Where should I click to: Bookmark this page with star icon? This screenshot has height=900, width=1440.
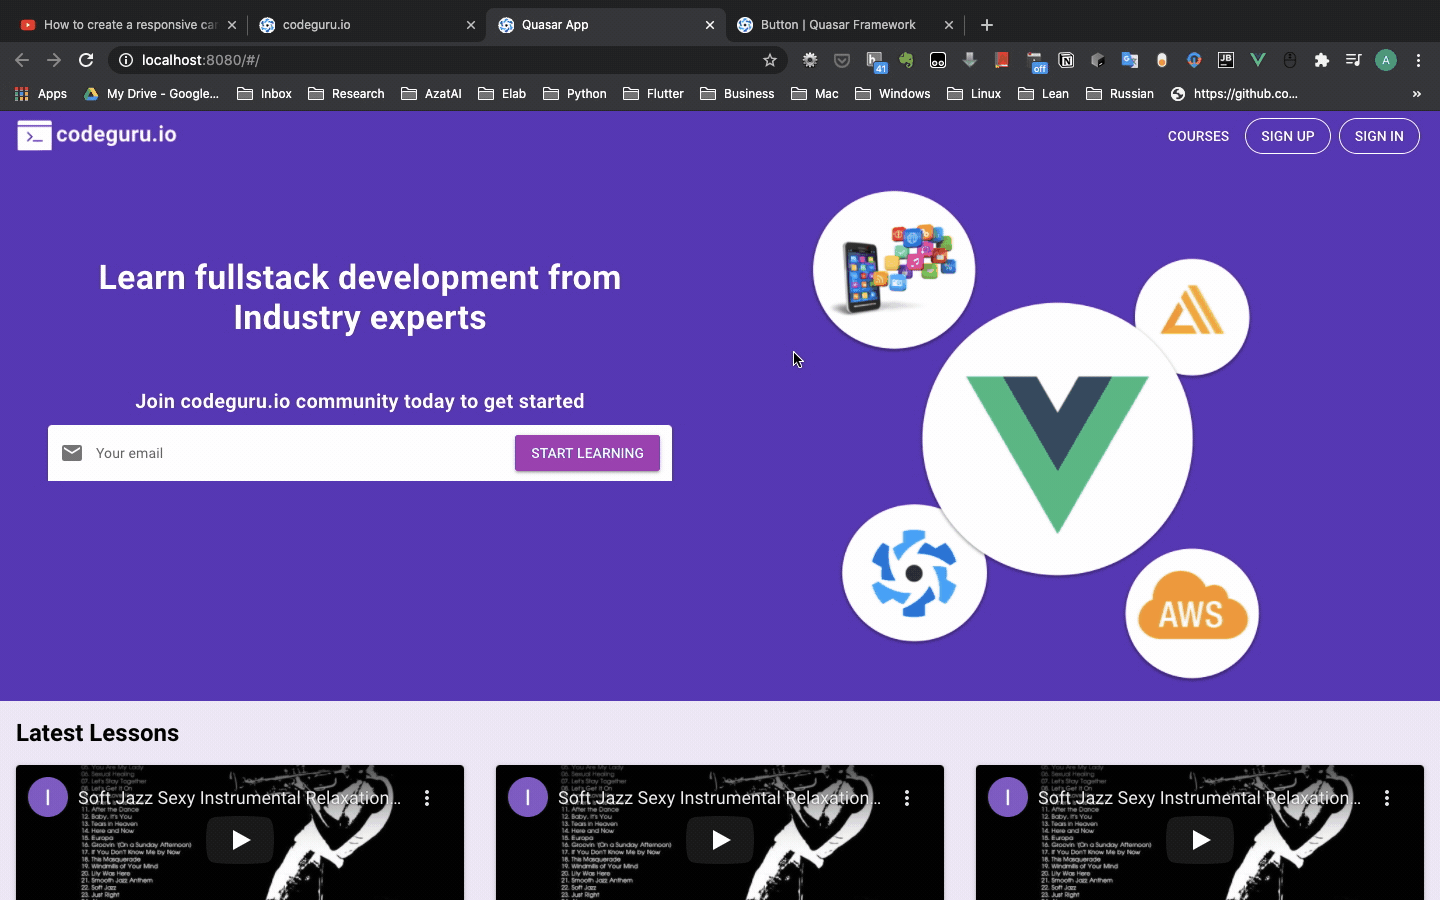tap(770, 60)
